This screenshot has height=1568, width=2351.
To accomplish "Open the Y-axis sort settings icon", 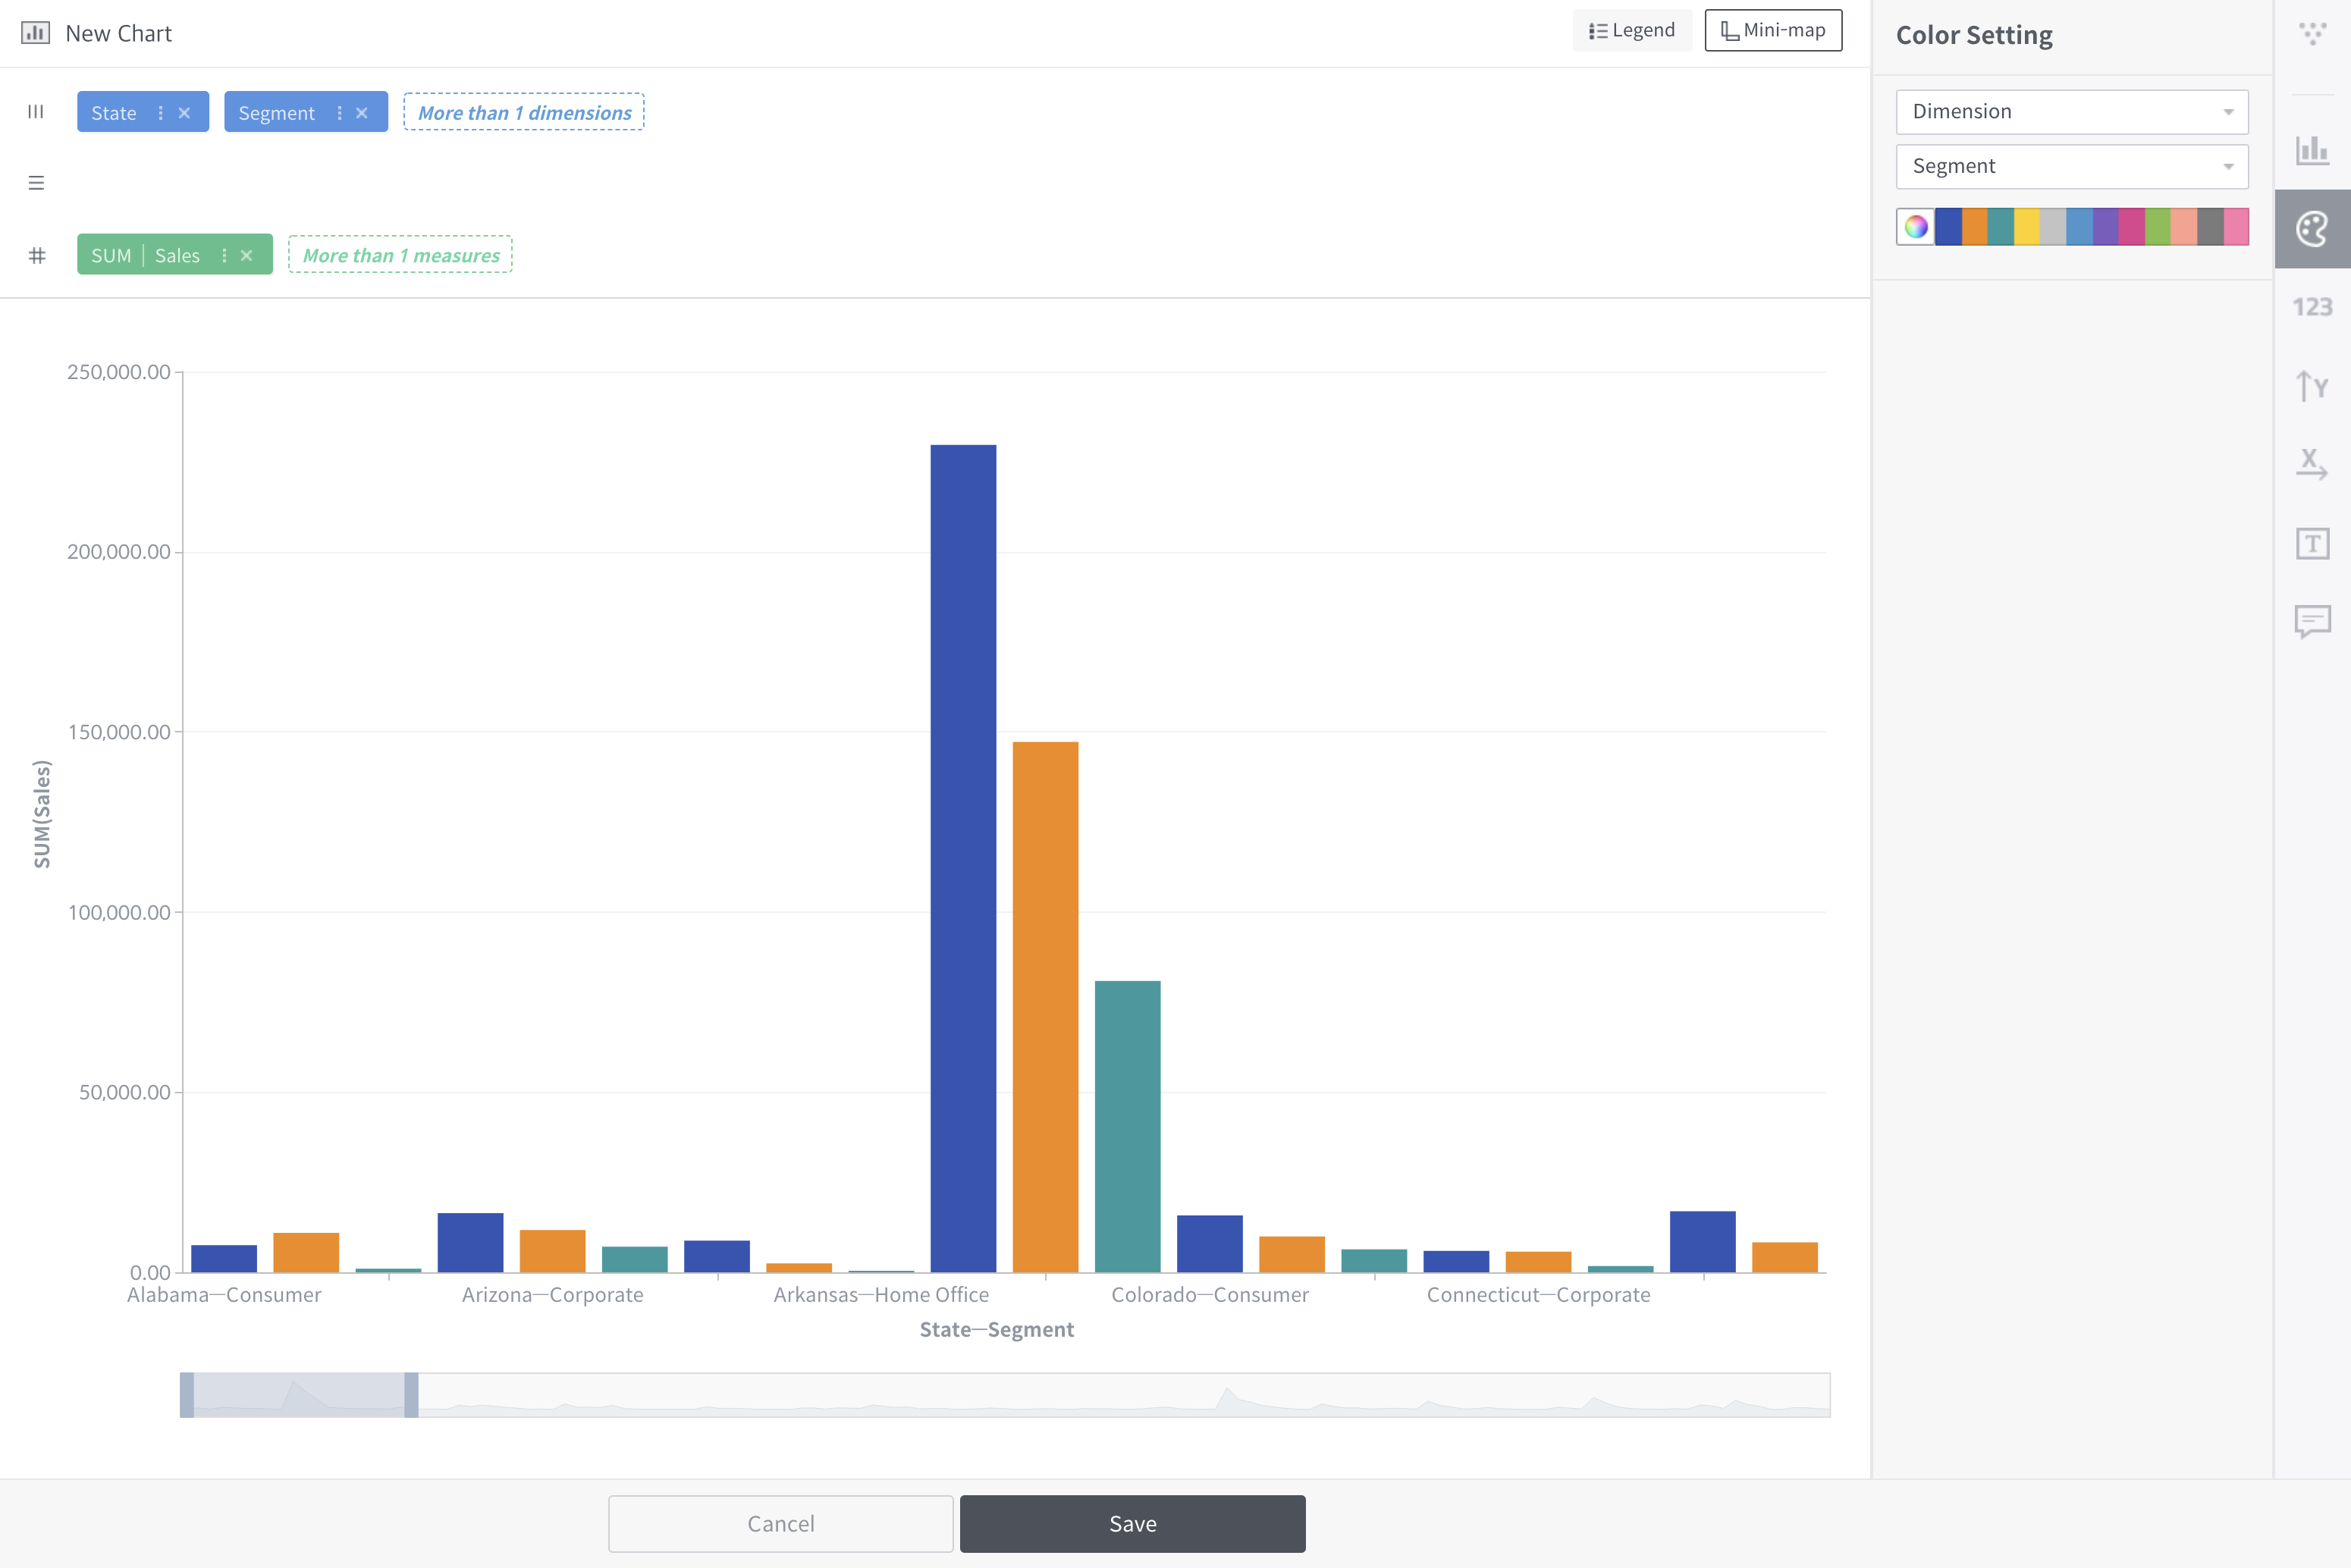I will (2313, 385).
